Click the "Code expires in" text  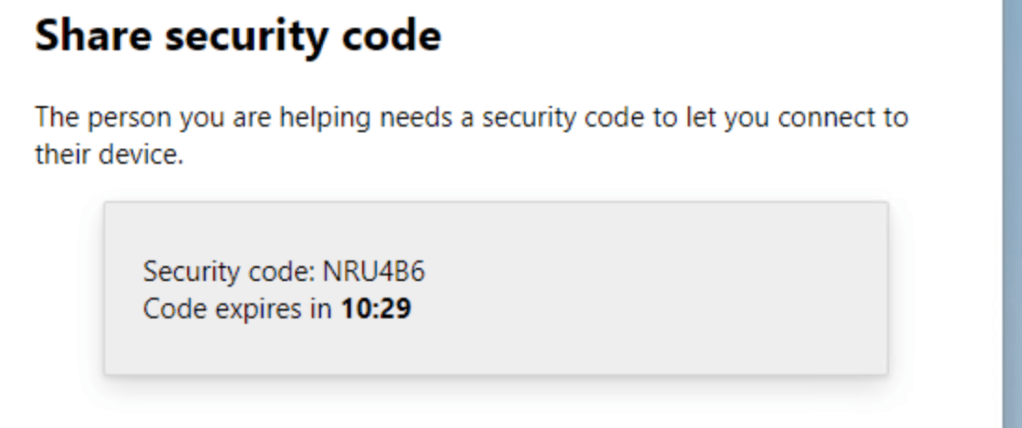click(237, 309)
